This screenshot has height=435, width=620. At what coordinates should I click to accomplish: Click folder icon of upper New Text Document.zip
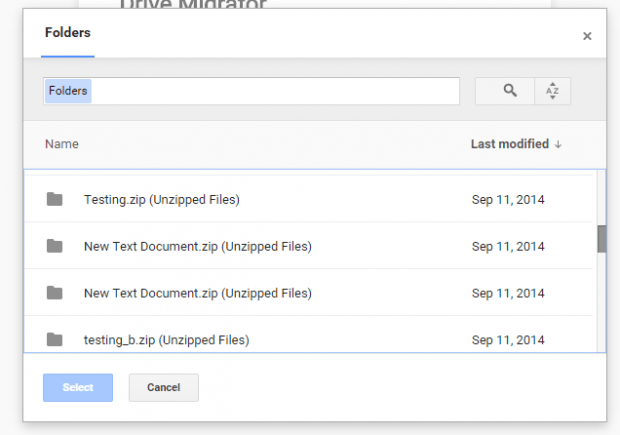[55, 246]
